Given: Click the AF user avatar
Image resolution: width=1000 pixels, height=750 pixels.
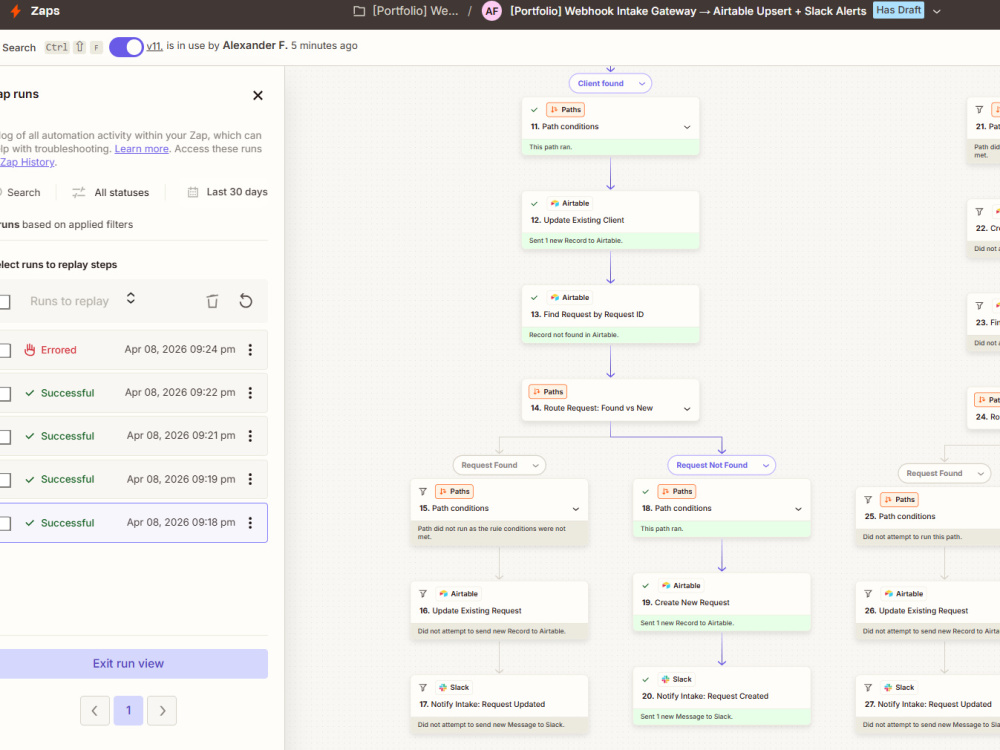Looking at the screenshot, I should pos(492,11).
